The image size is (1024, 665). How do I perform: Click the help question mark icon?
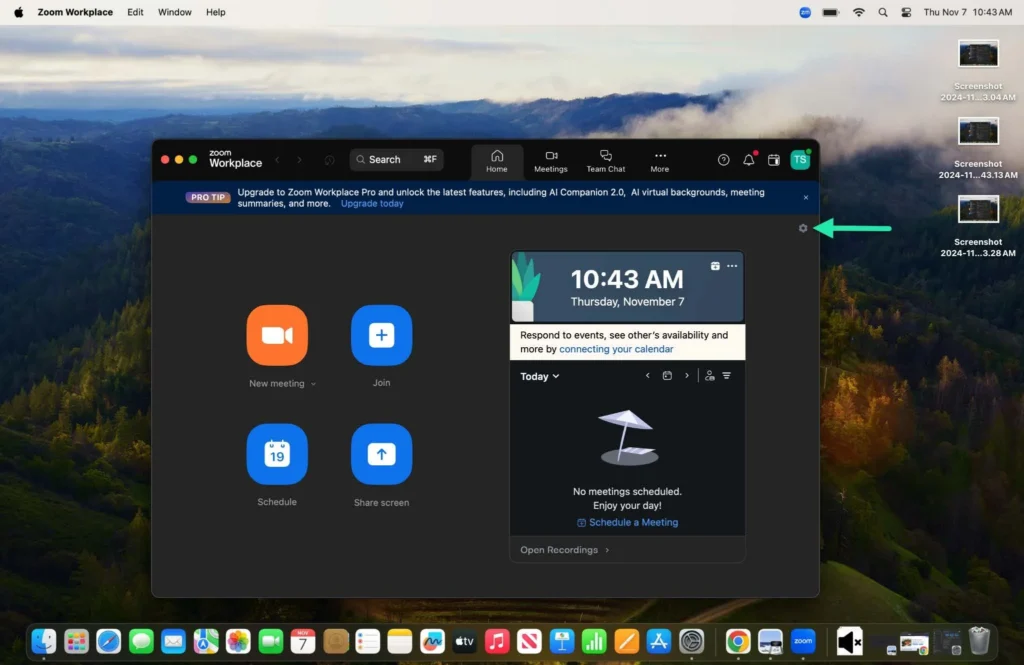(724, 160)
